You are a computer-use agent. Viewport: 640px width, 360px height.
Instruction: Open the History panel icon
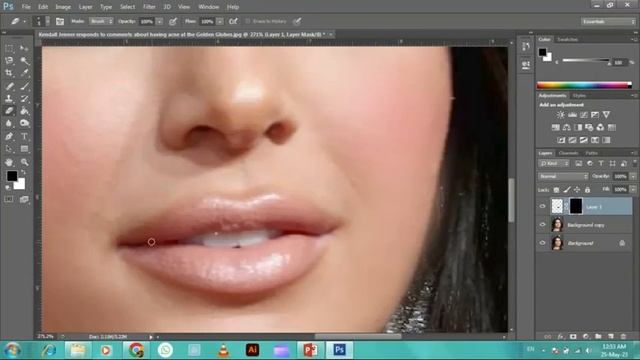point(526,47)
